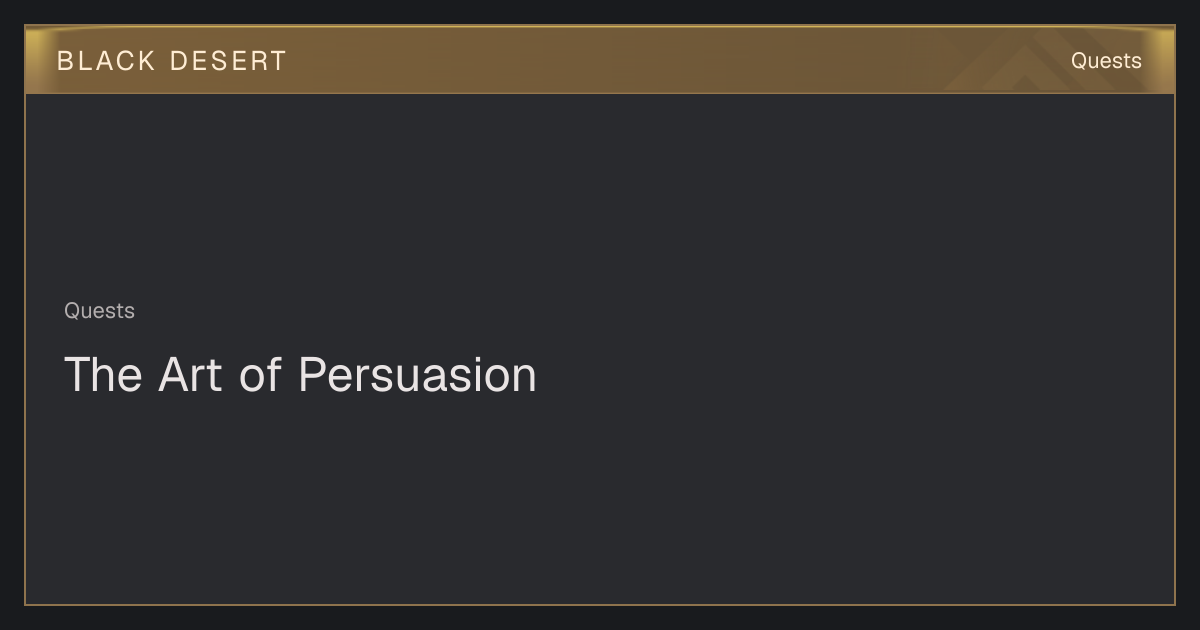Select the small gray Quests breadcrumb label

coord(99,311)
